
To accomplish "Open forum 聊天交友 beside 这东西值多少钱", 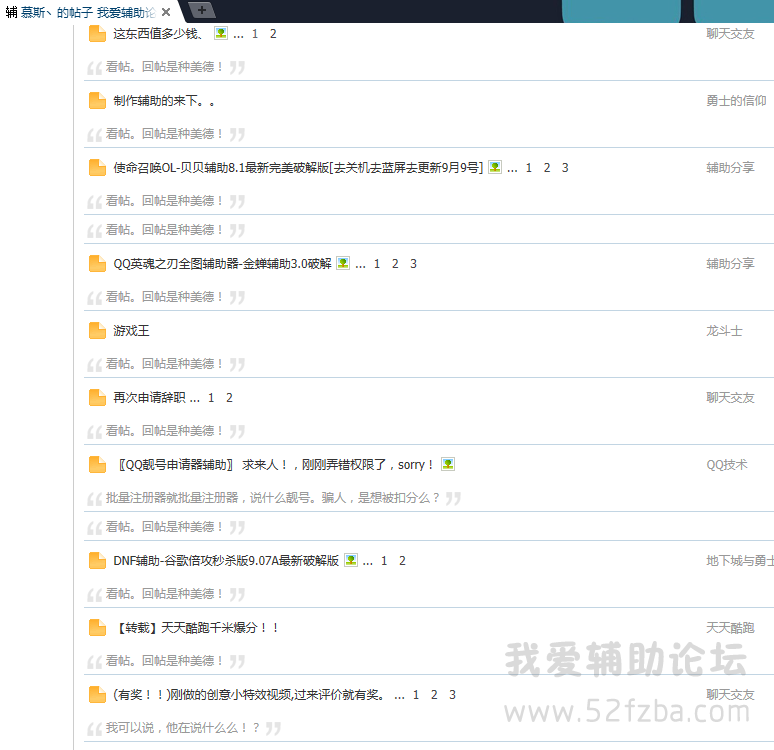I will click(x=730, y=34).
